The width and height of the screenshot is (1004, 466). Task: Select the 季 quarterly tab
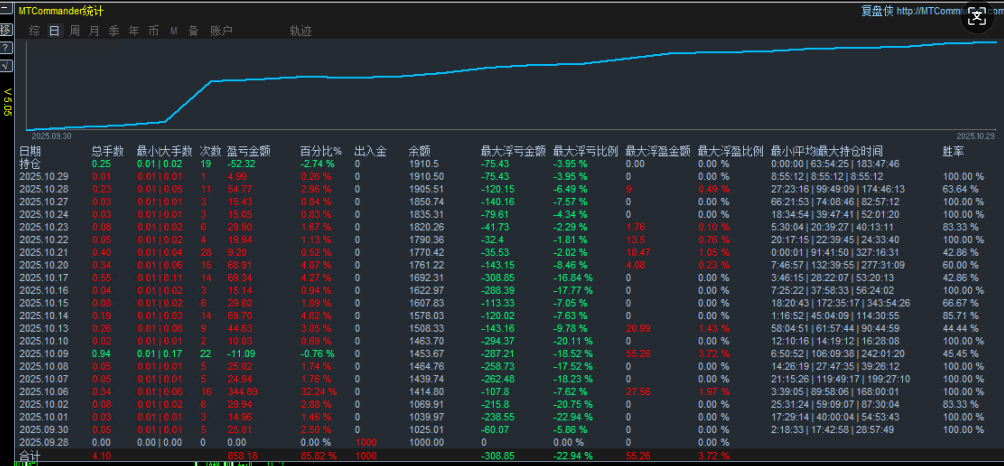[x=114, y=31]
